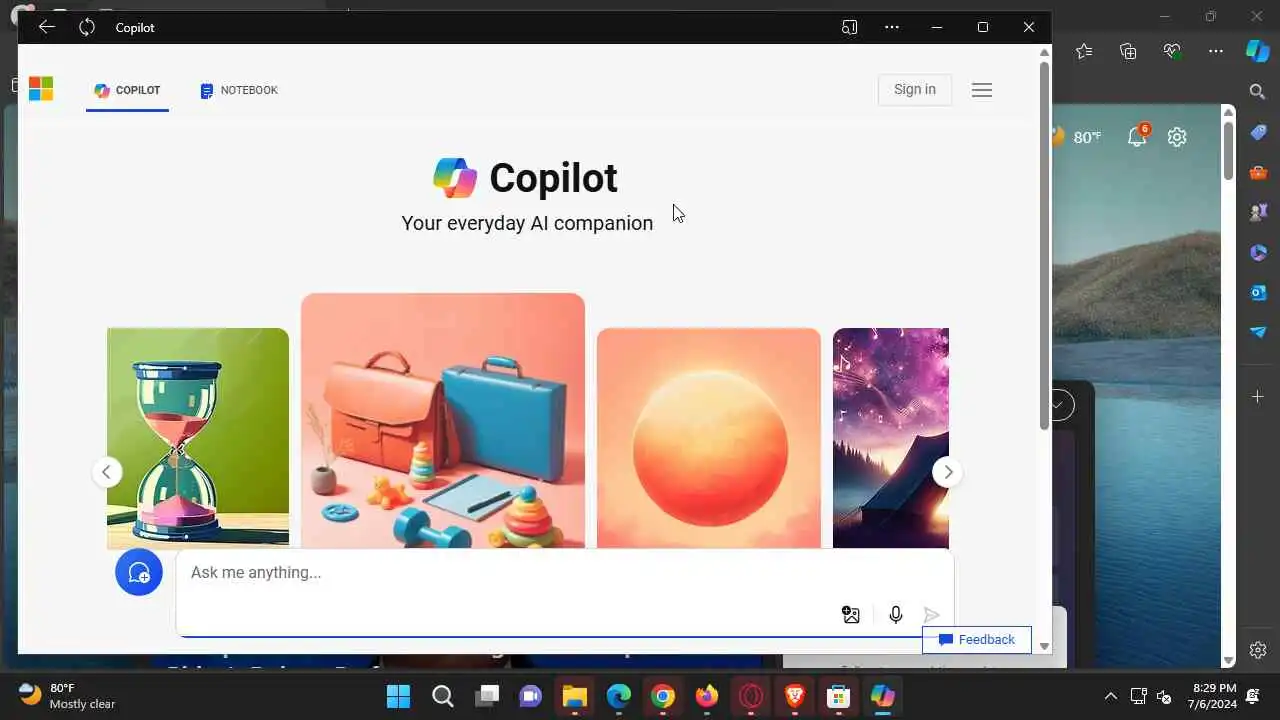Click the send arrow button
The image size is (1280, 720).
point(931,615)
